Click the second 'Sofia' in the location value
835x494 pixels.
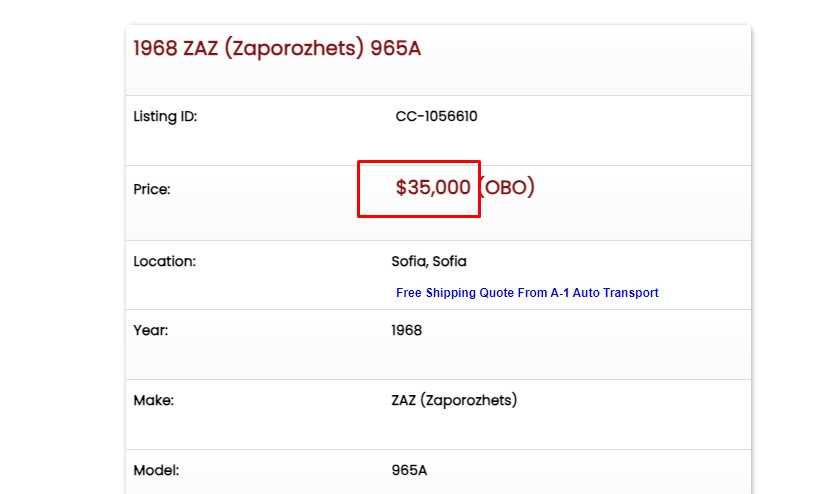tap(449, 261)
